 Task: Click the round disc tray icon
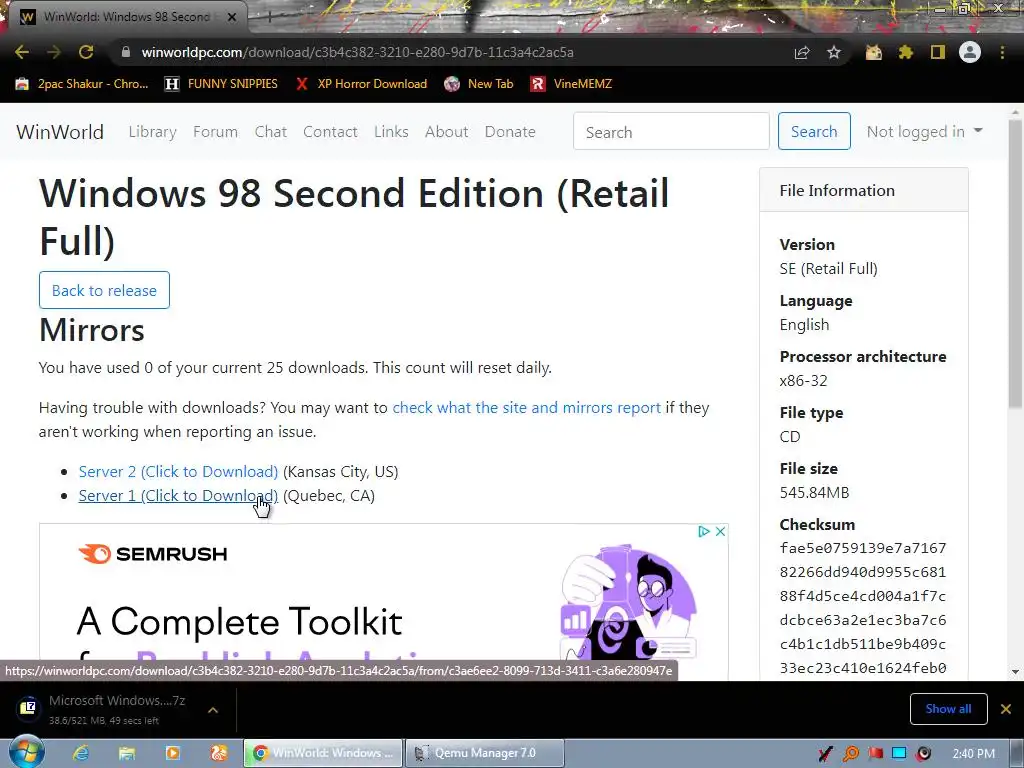[x=923, y=754]
